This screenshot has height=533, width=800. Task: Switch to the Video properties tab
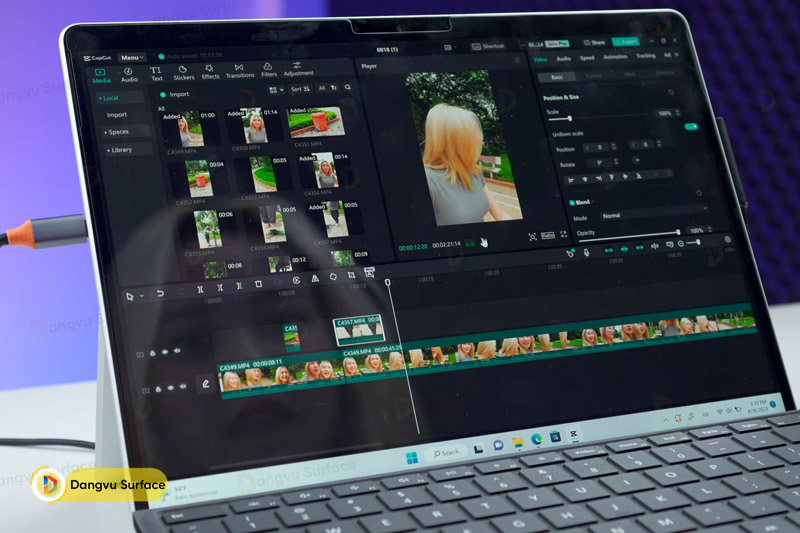tap(540, 59)
